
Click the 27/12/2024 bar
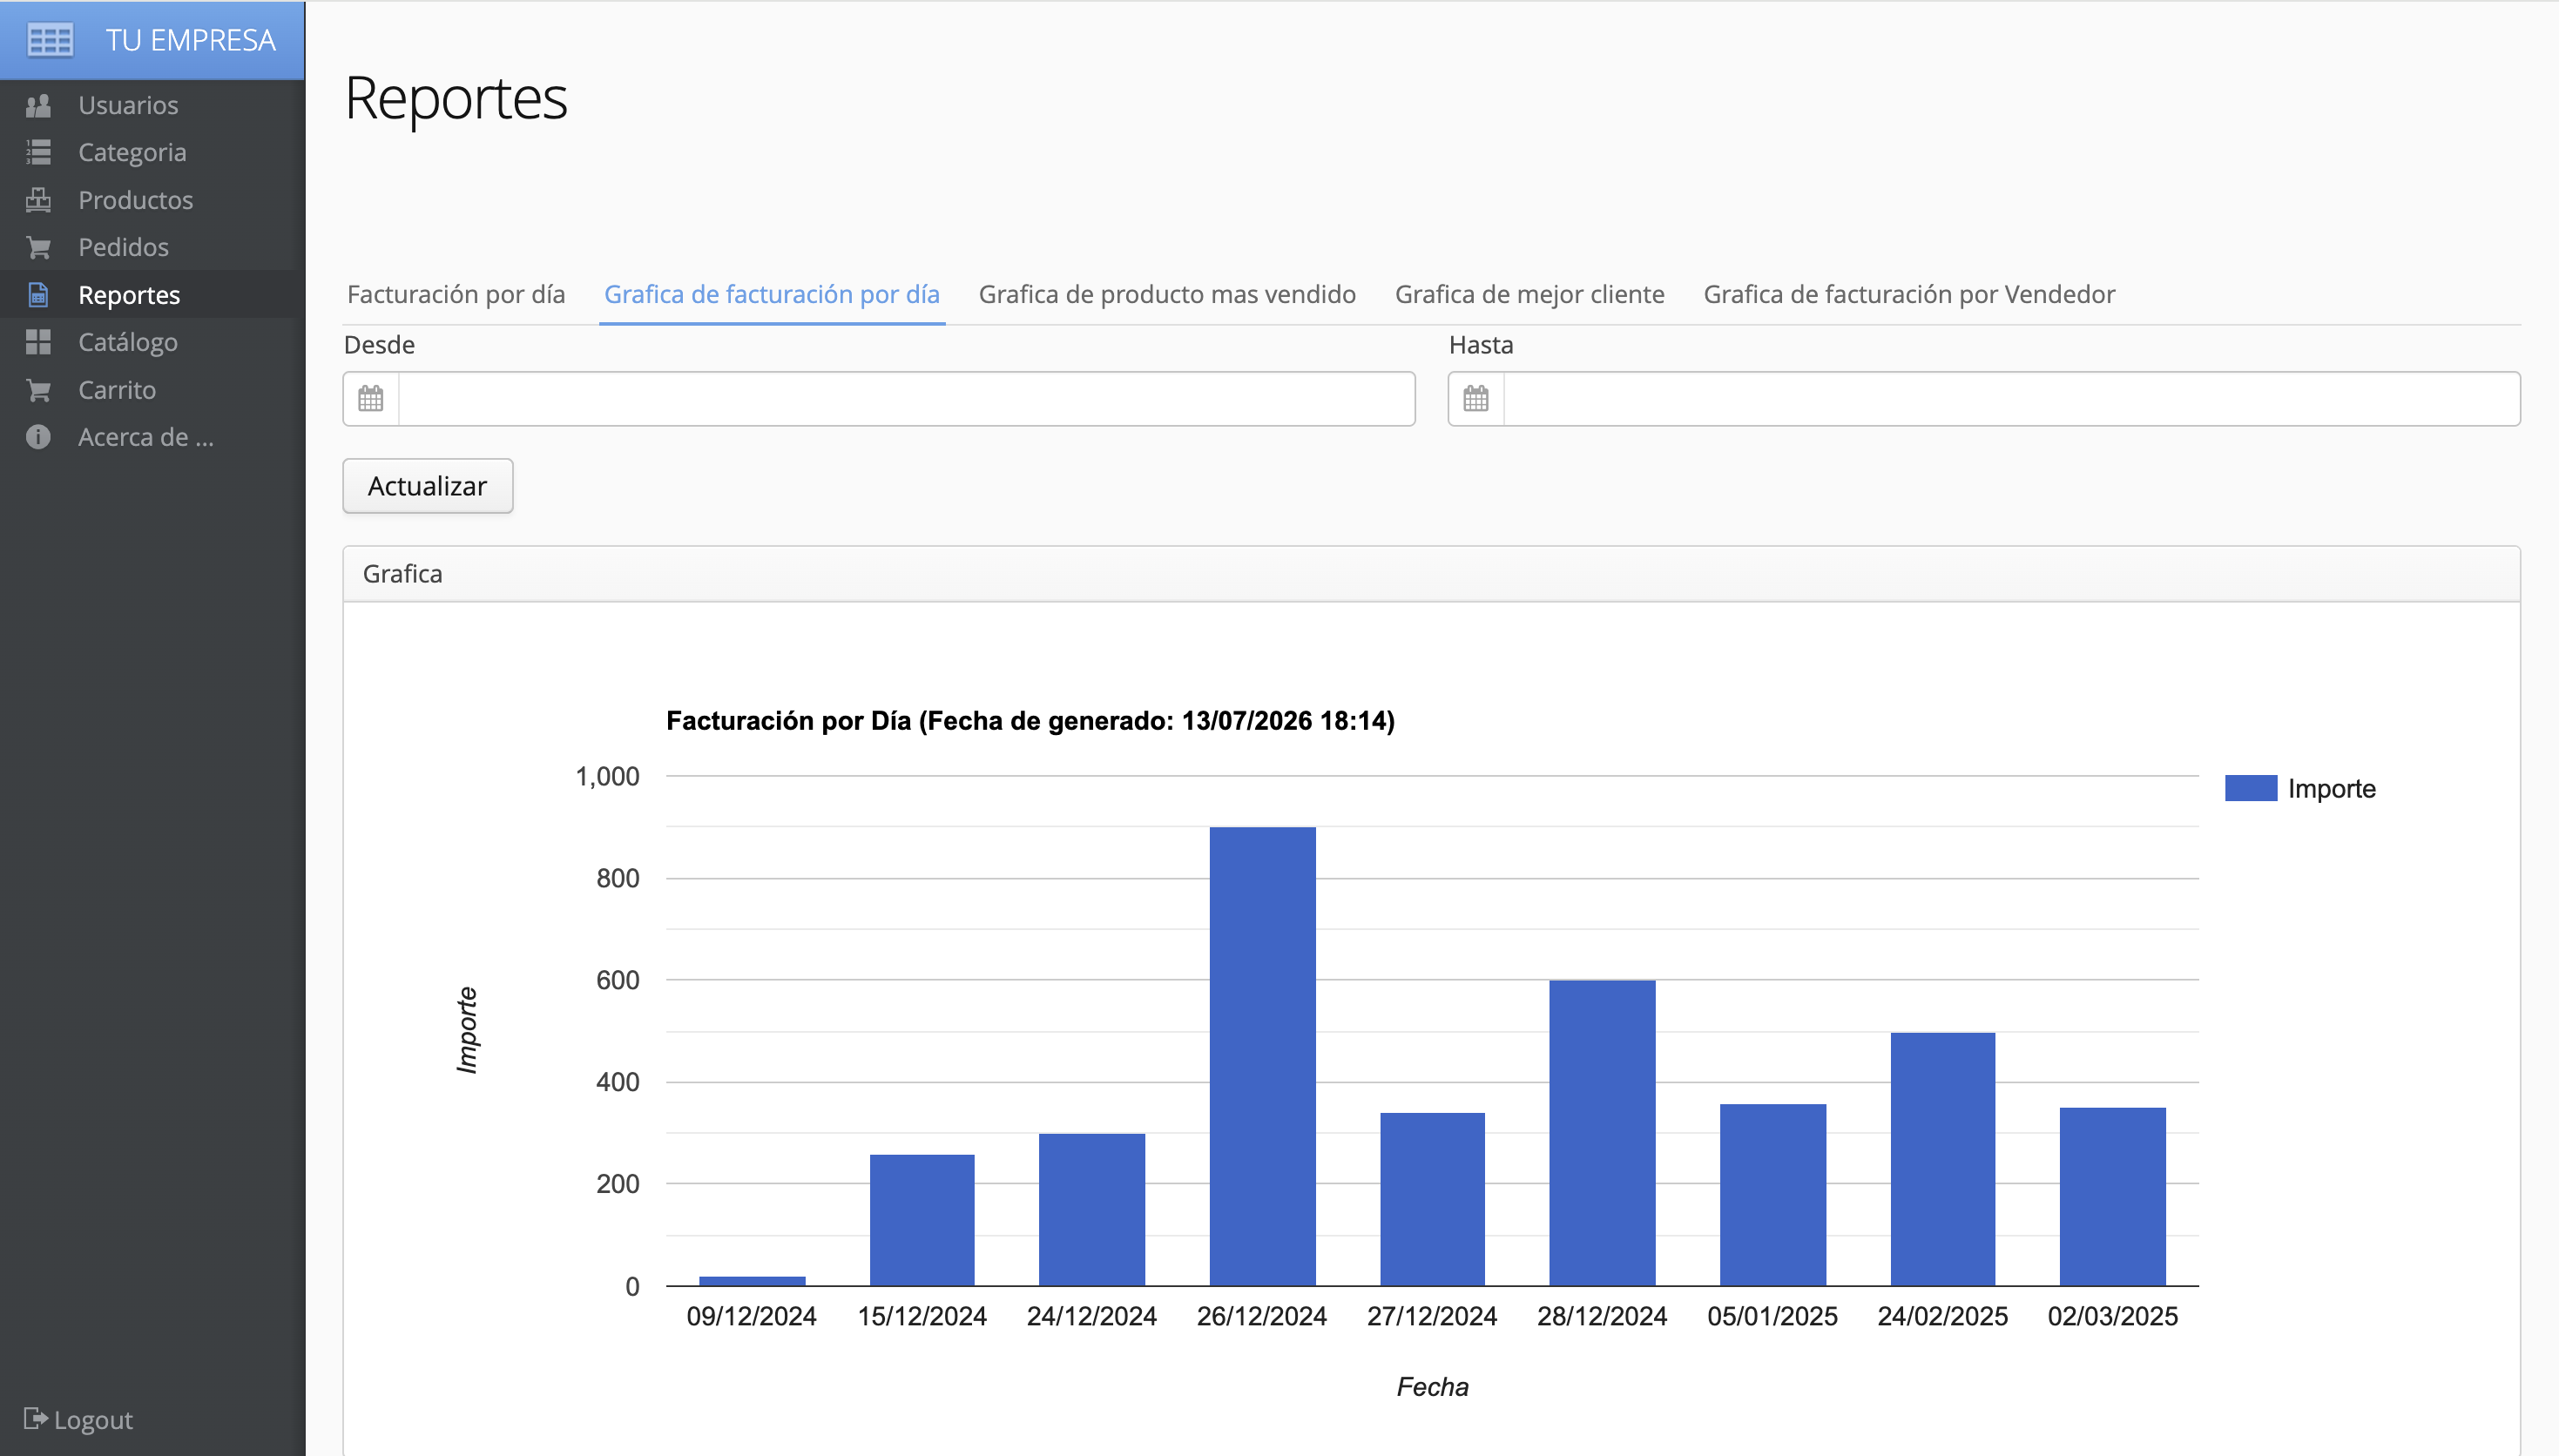tap(1432, 1199)
